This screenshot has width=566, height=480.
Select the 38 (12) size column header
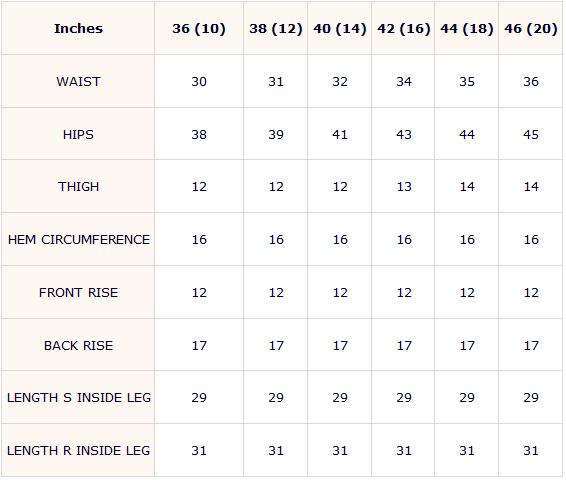(276, 29)
